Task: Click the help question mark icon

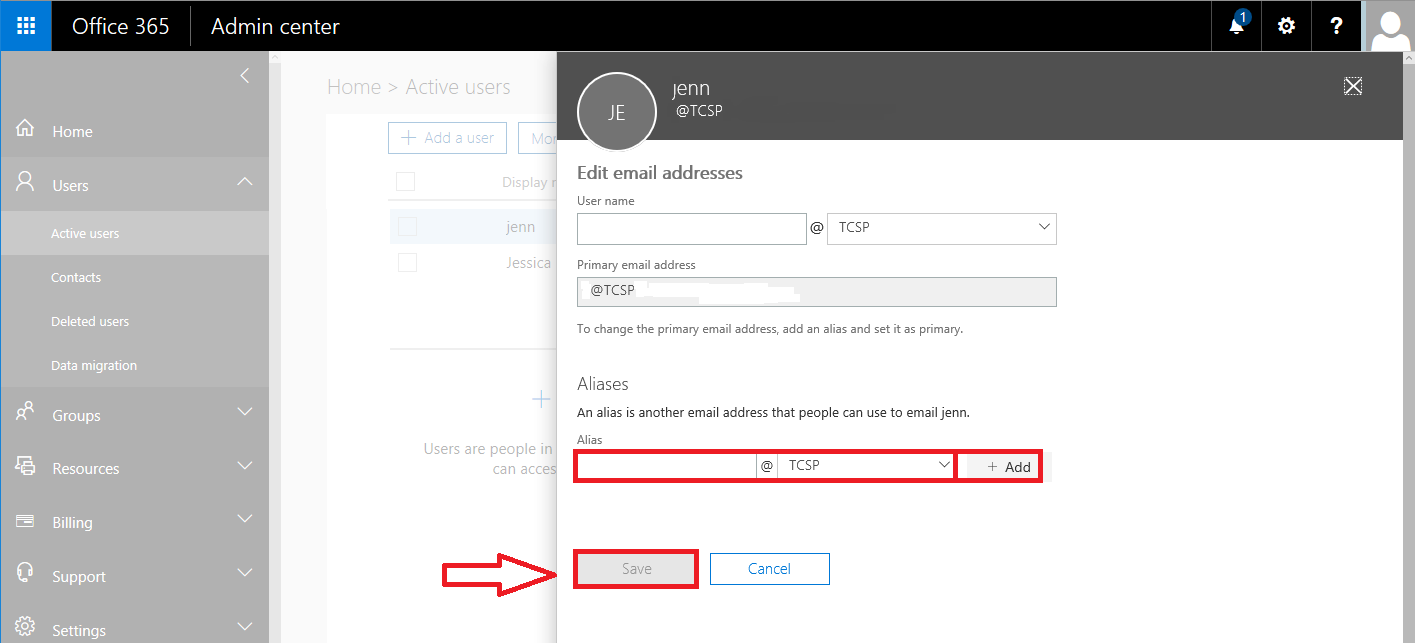Action: 1336,26
